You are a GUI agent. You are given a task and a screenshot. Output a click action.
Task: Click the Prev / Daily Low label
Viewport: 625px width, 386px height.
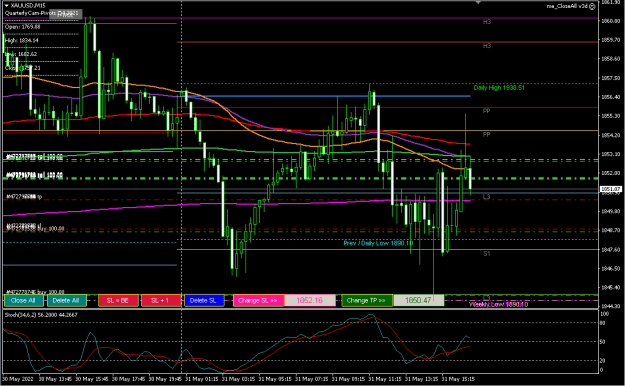tap(378, 243)
